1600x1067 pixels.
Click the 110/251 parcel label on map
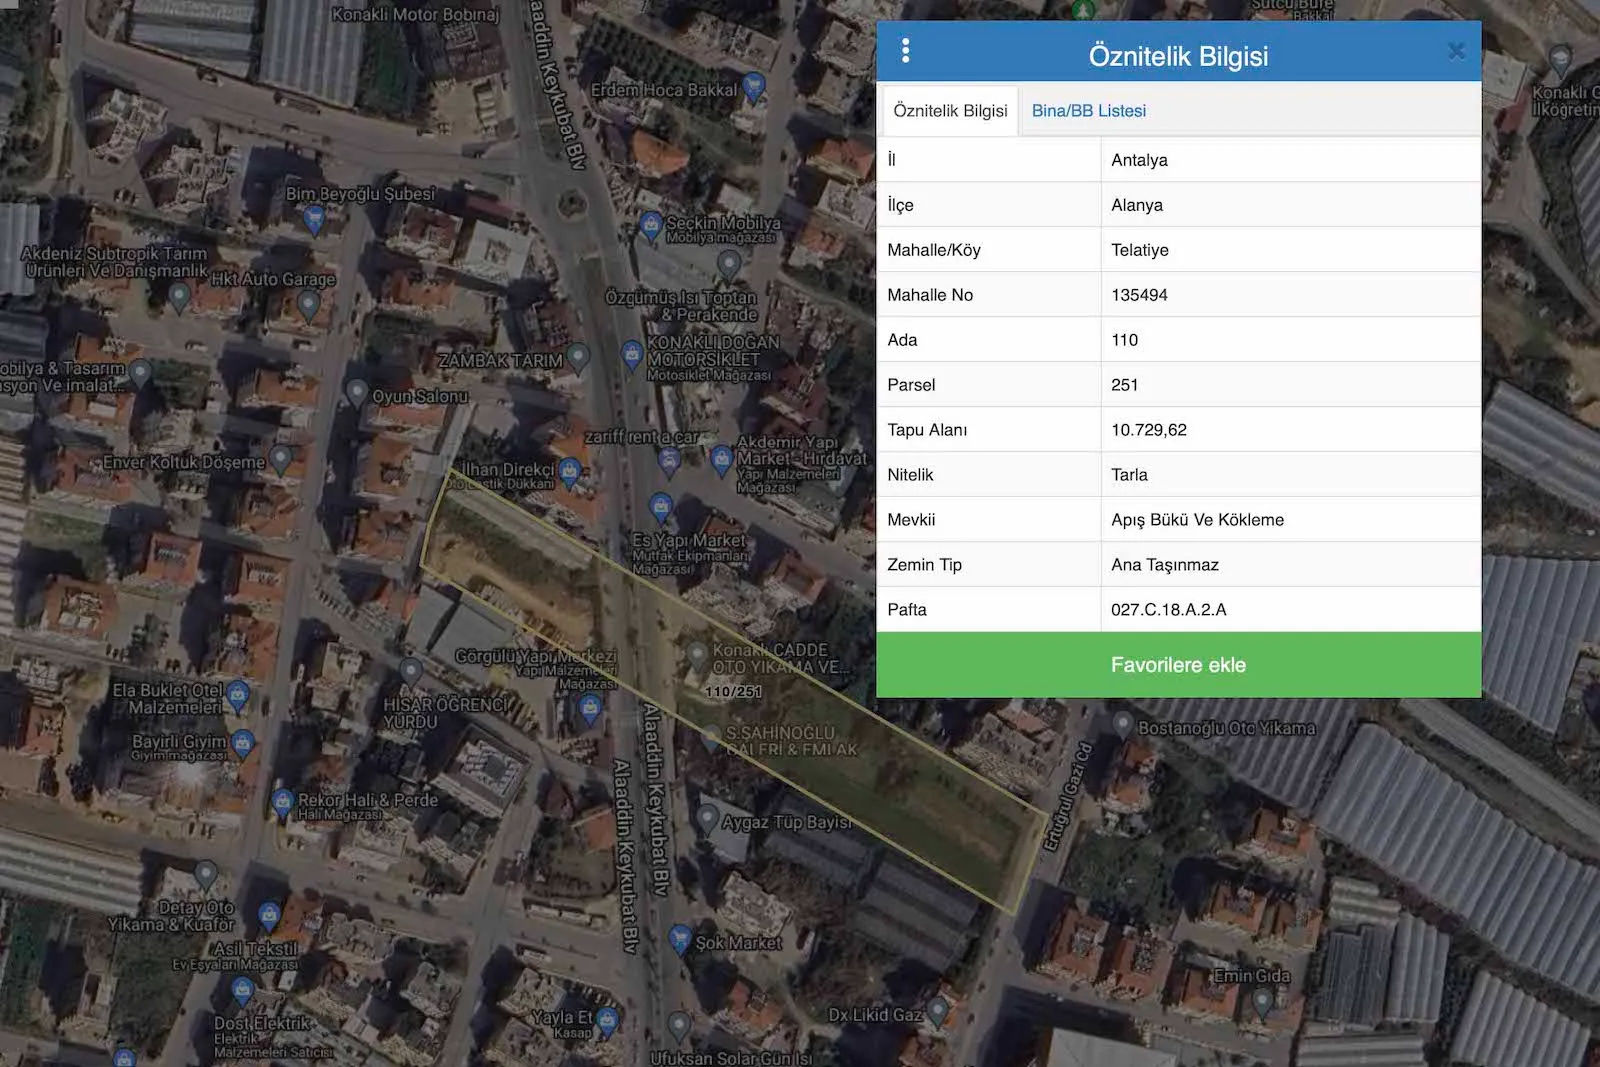click(733, 692)
